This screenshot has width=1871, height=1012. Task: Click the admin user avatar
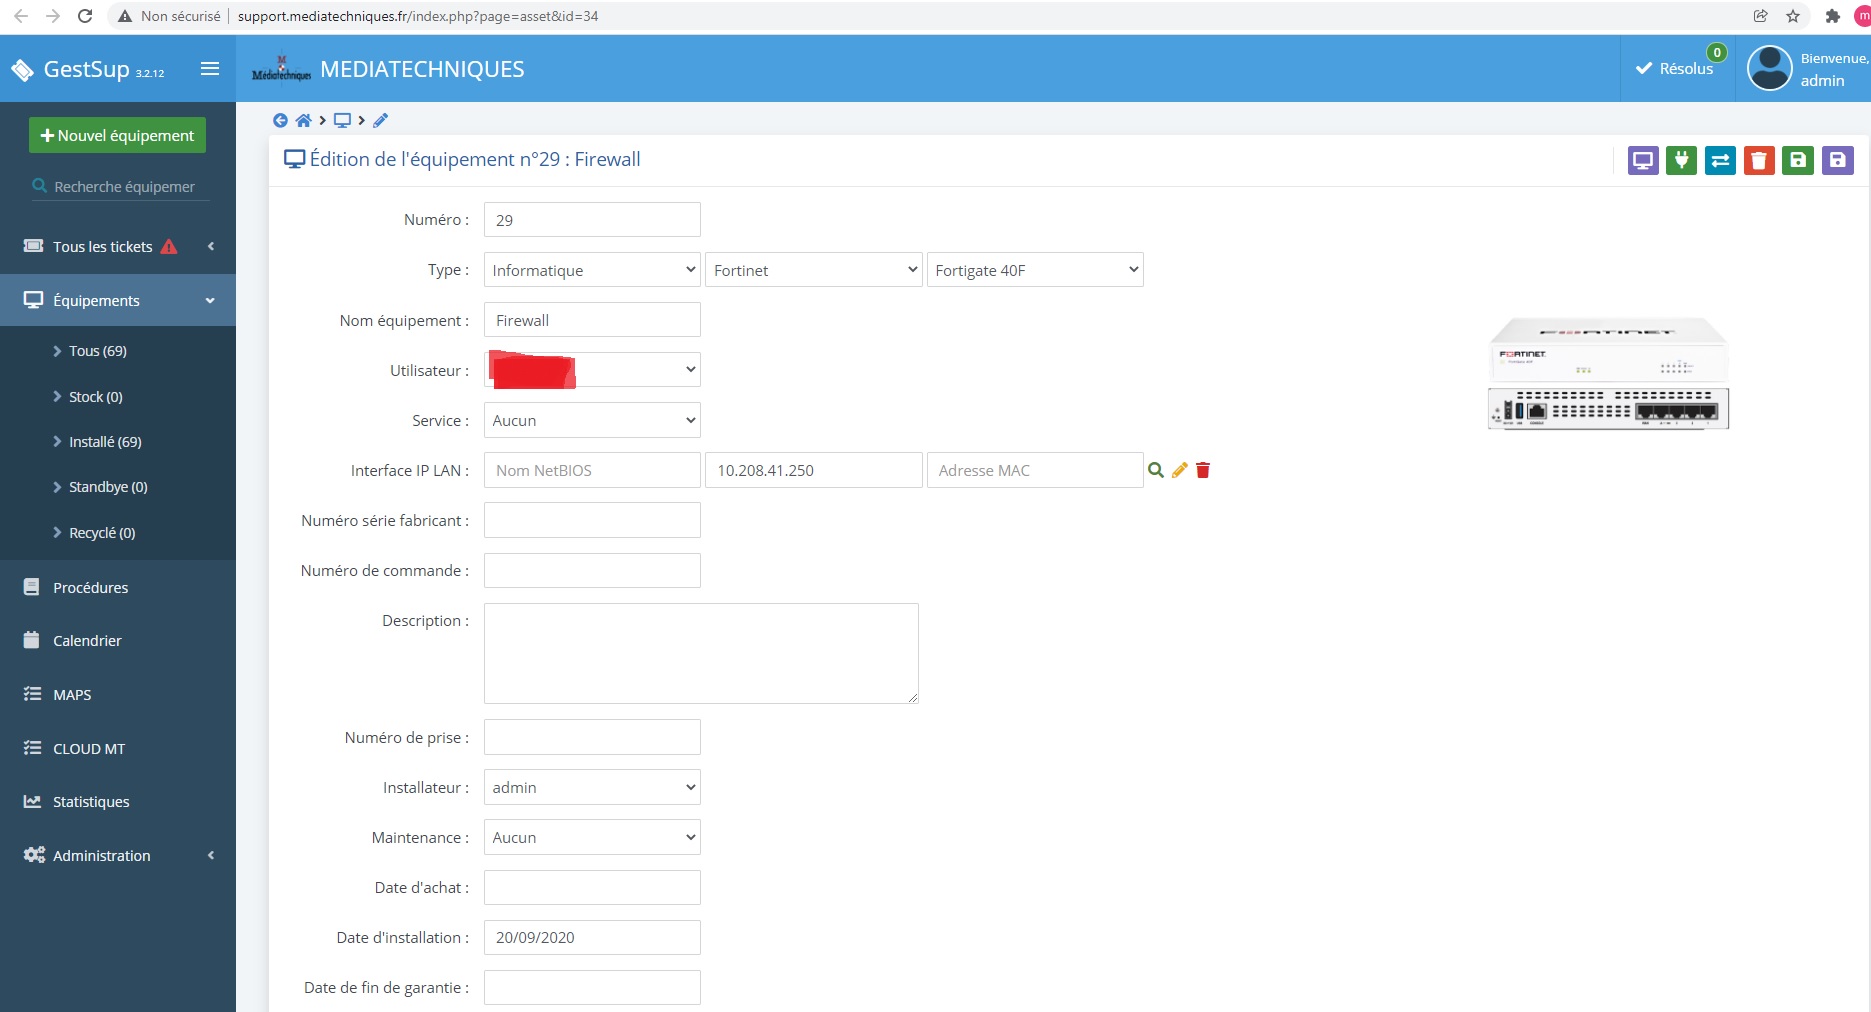(1769, 68)
